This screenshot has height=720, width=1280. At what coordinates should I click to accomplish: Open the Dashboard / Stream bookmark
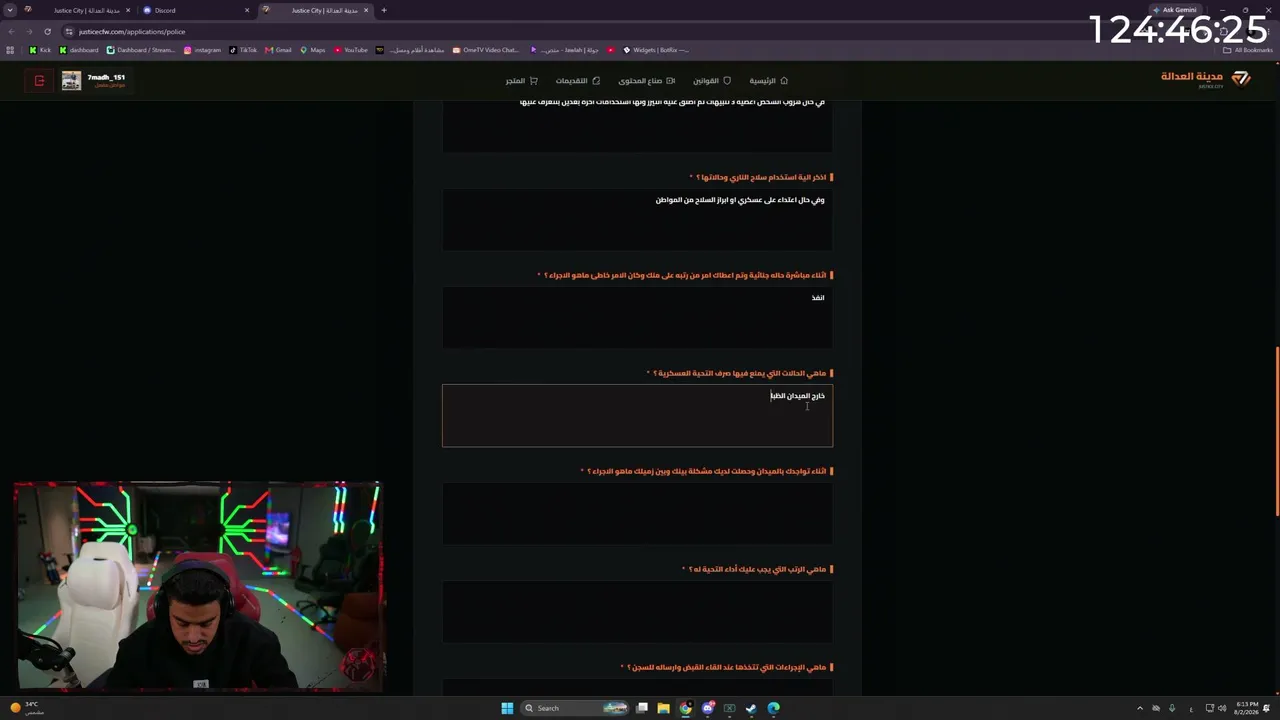(141, 50)
